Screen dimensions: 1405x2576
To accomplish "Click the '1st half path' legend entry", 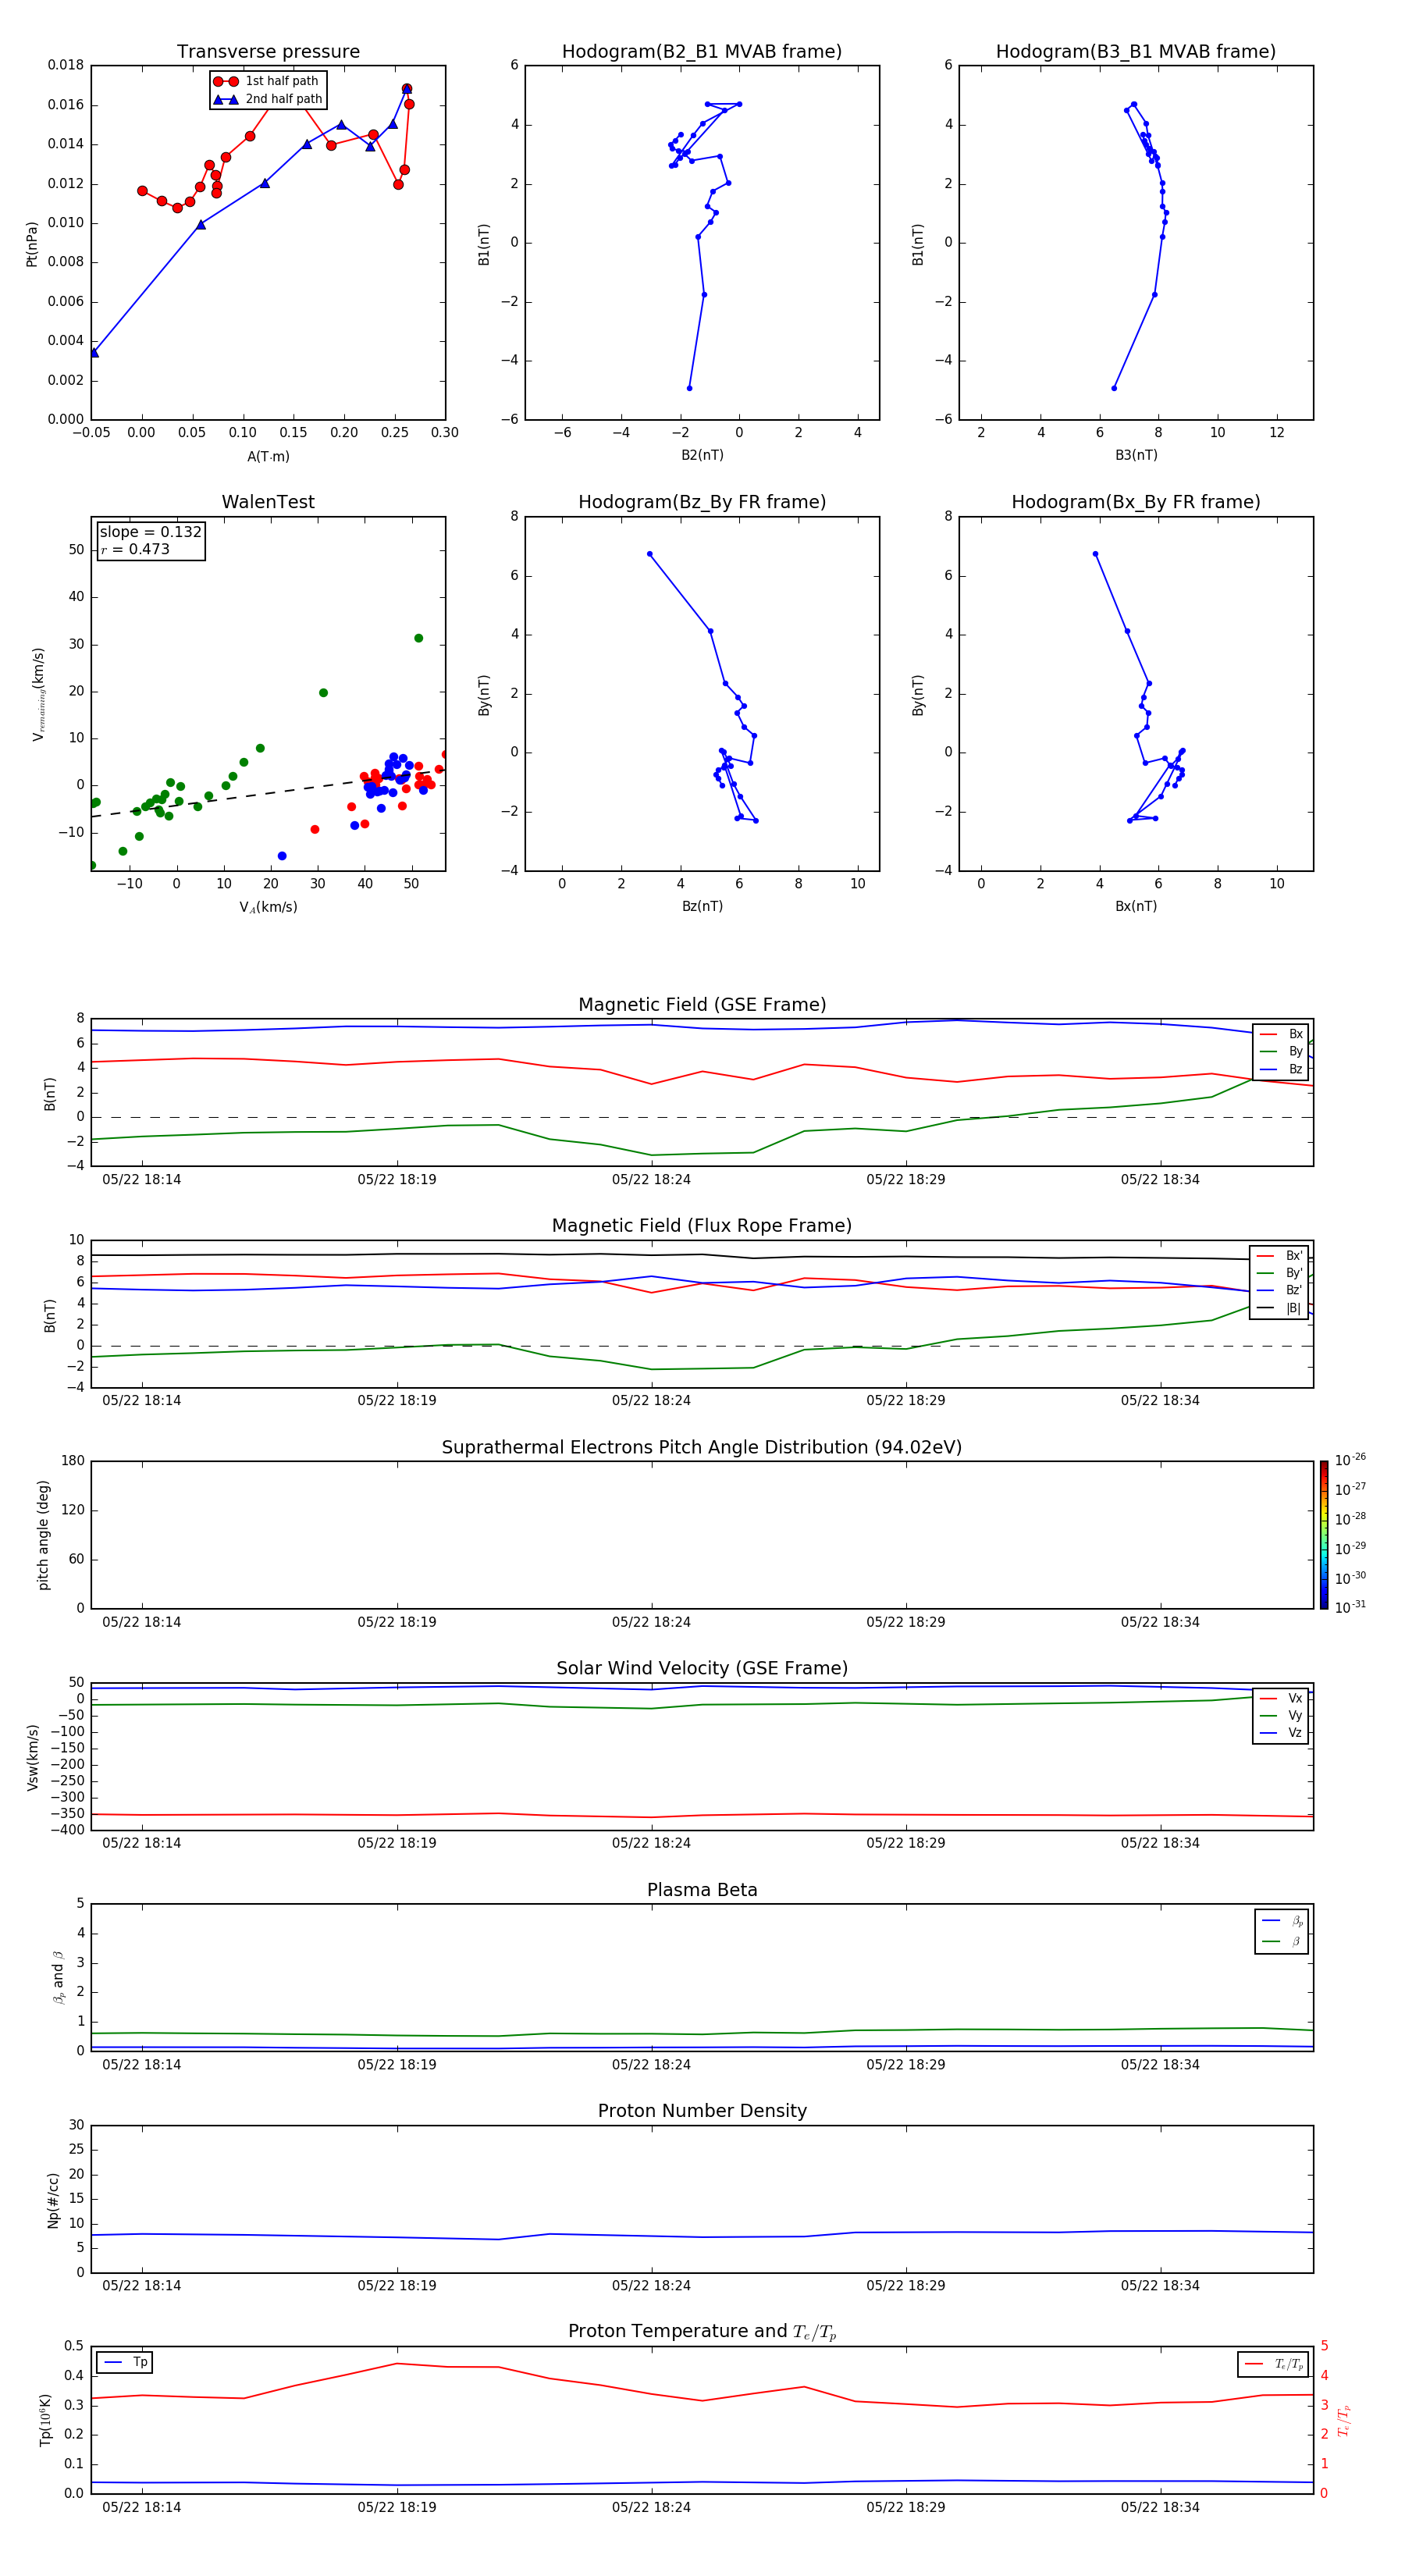I will 267,81.
